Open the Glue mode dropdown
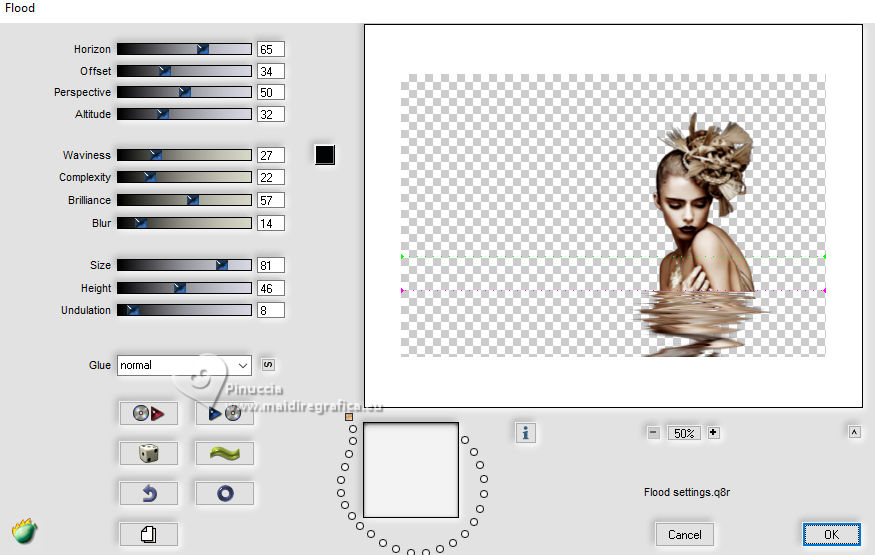Screen dimensions: 875x555 coord(184,365)
